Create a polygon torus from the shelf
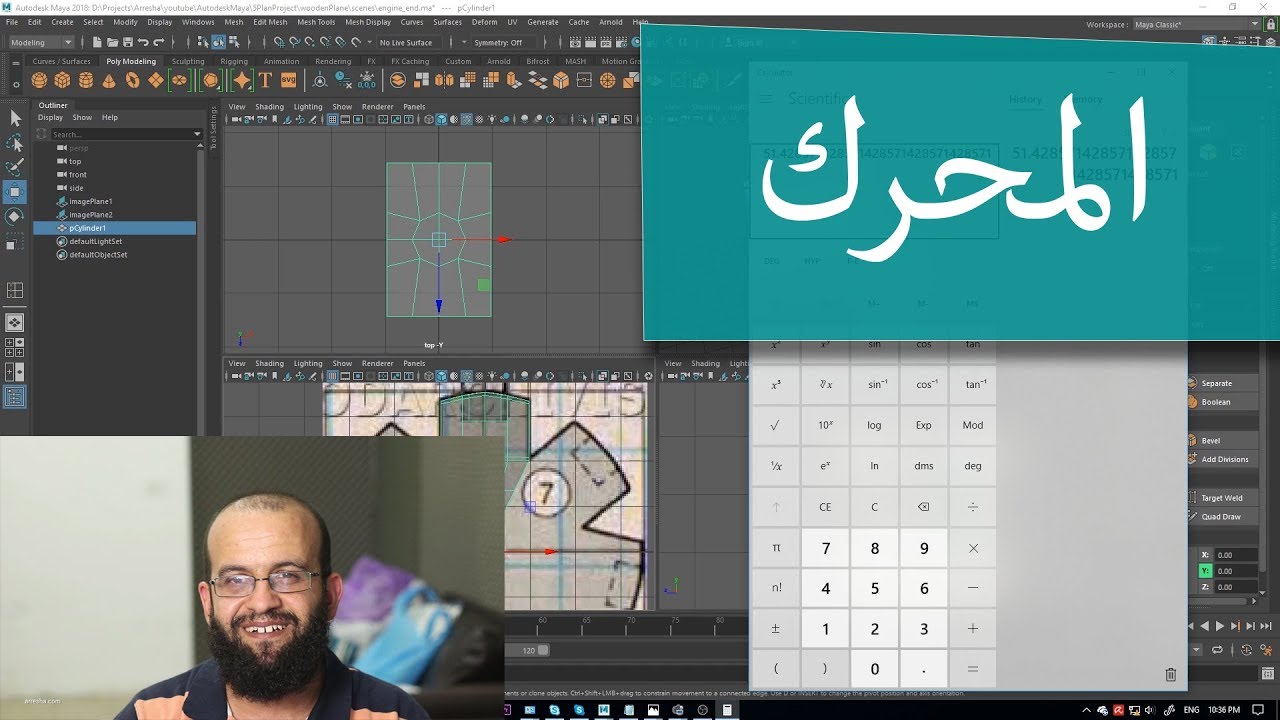 click(x=132, y=81)
